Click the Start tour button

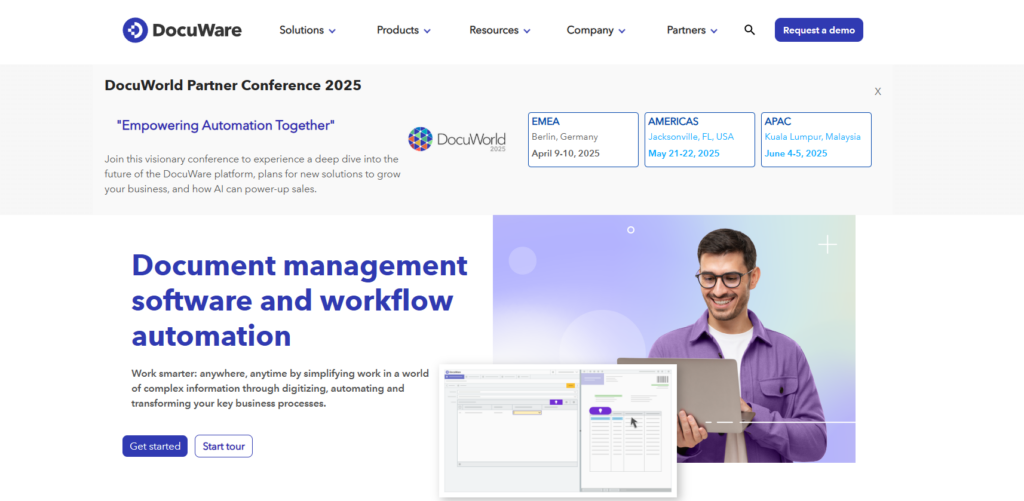[x=223, y=446]
